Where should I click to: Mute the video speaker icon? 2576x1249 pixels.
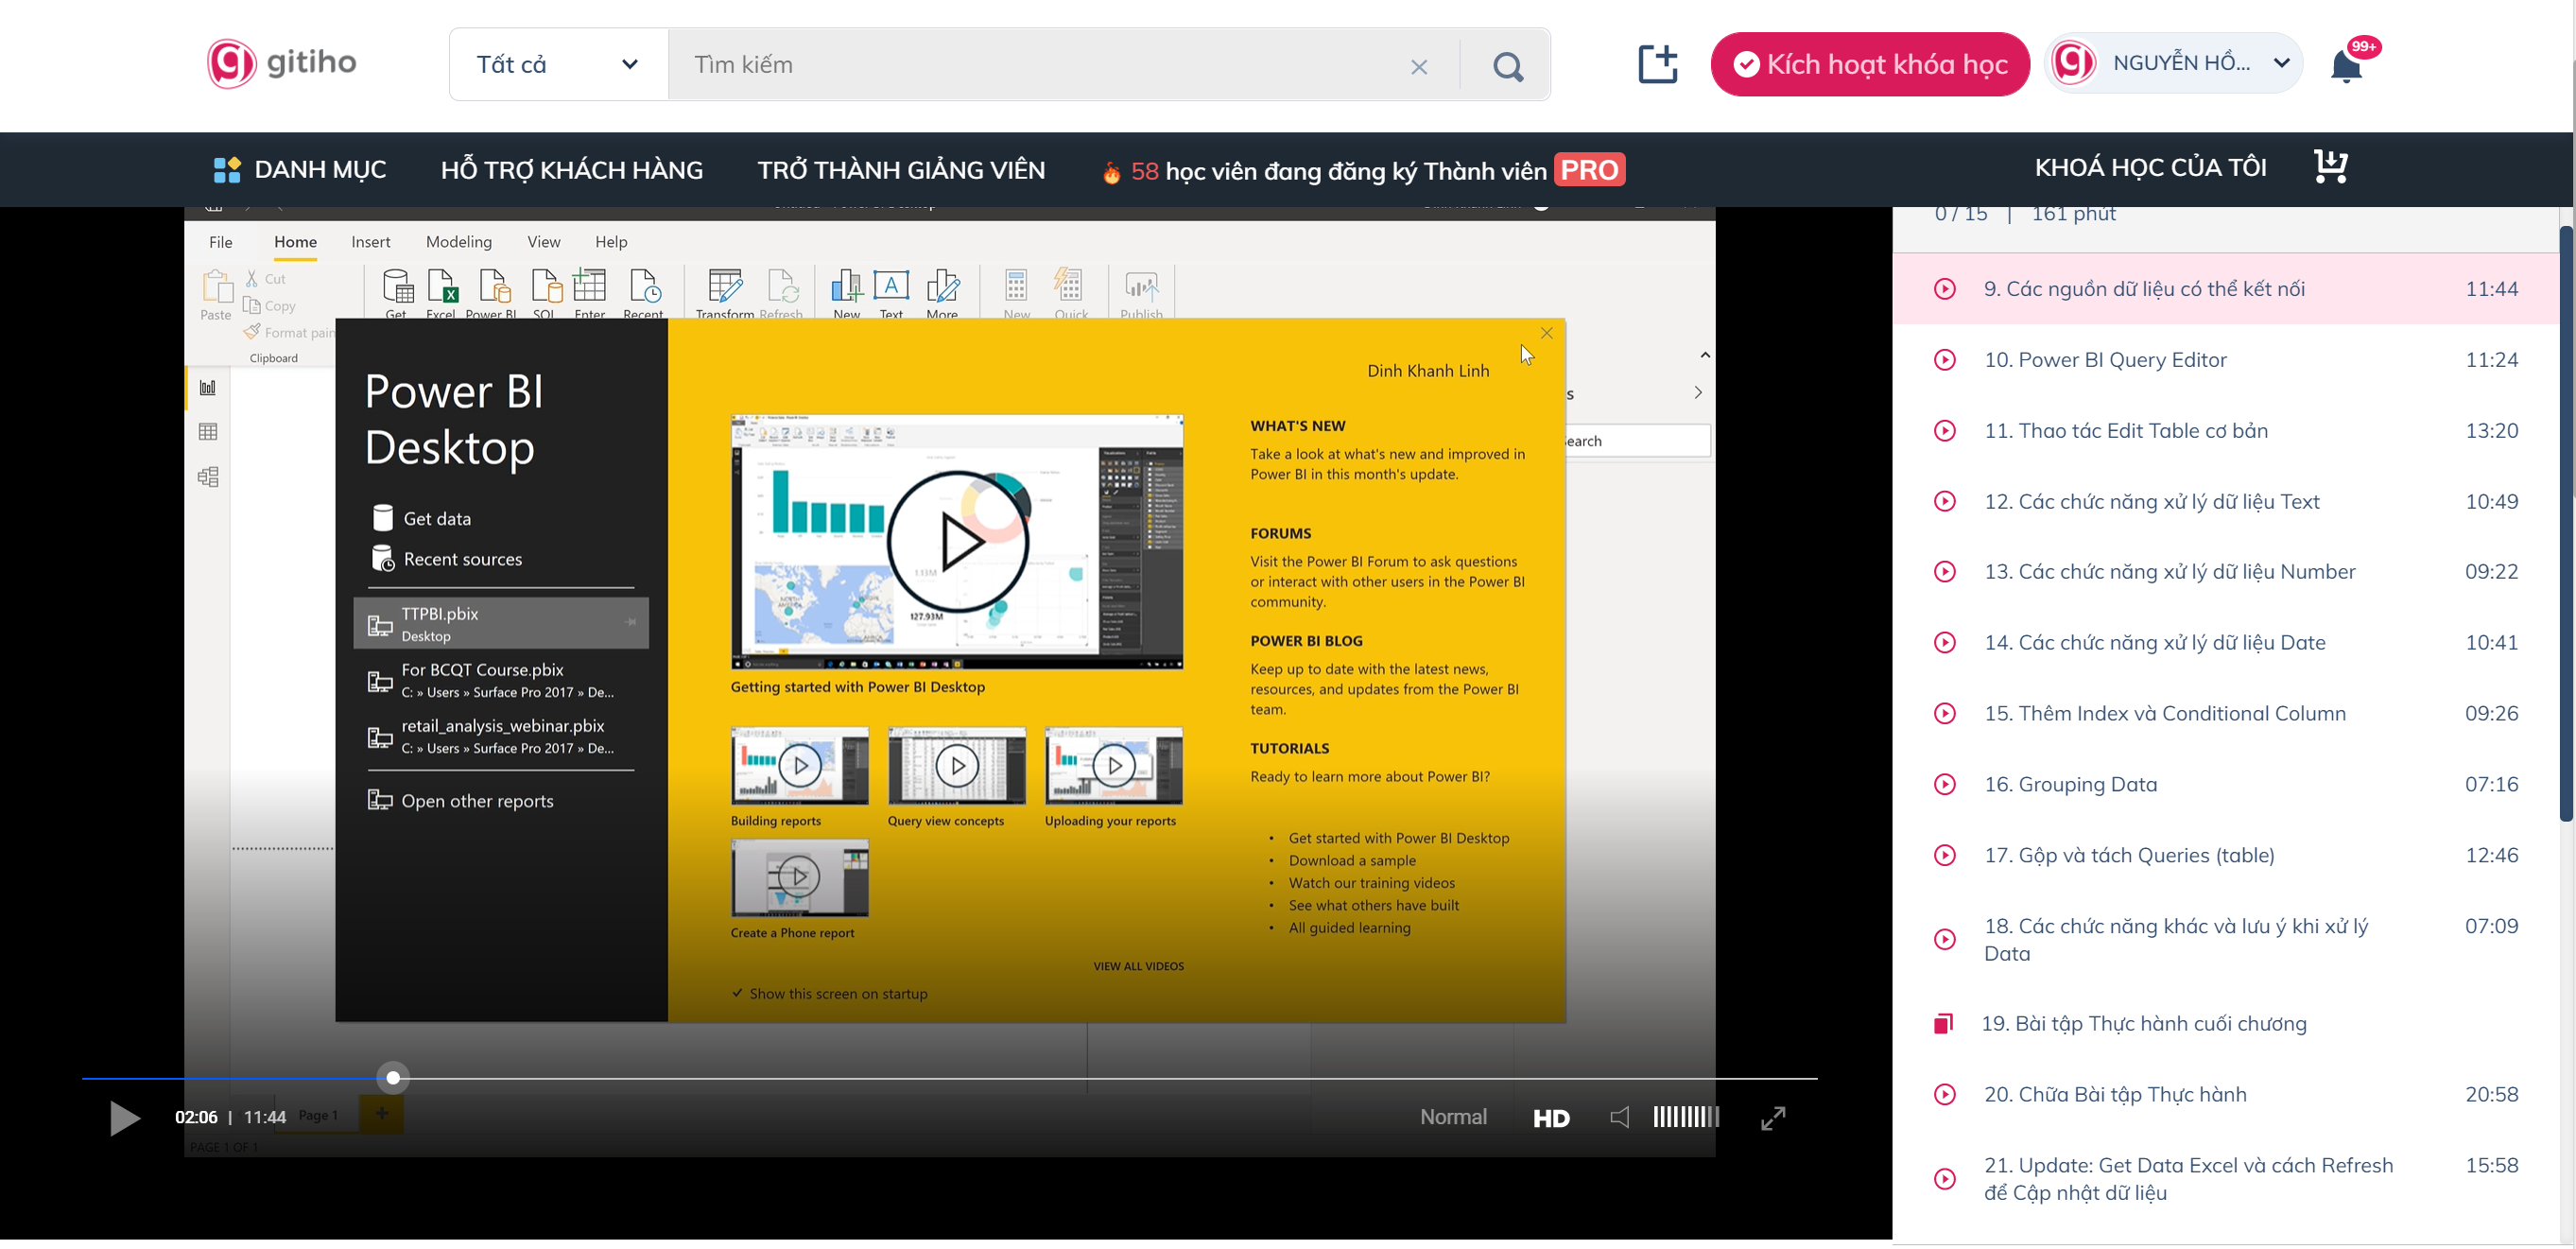pyautogui.click(x=1619, y=1117)
